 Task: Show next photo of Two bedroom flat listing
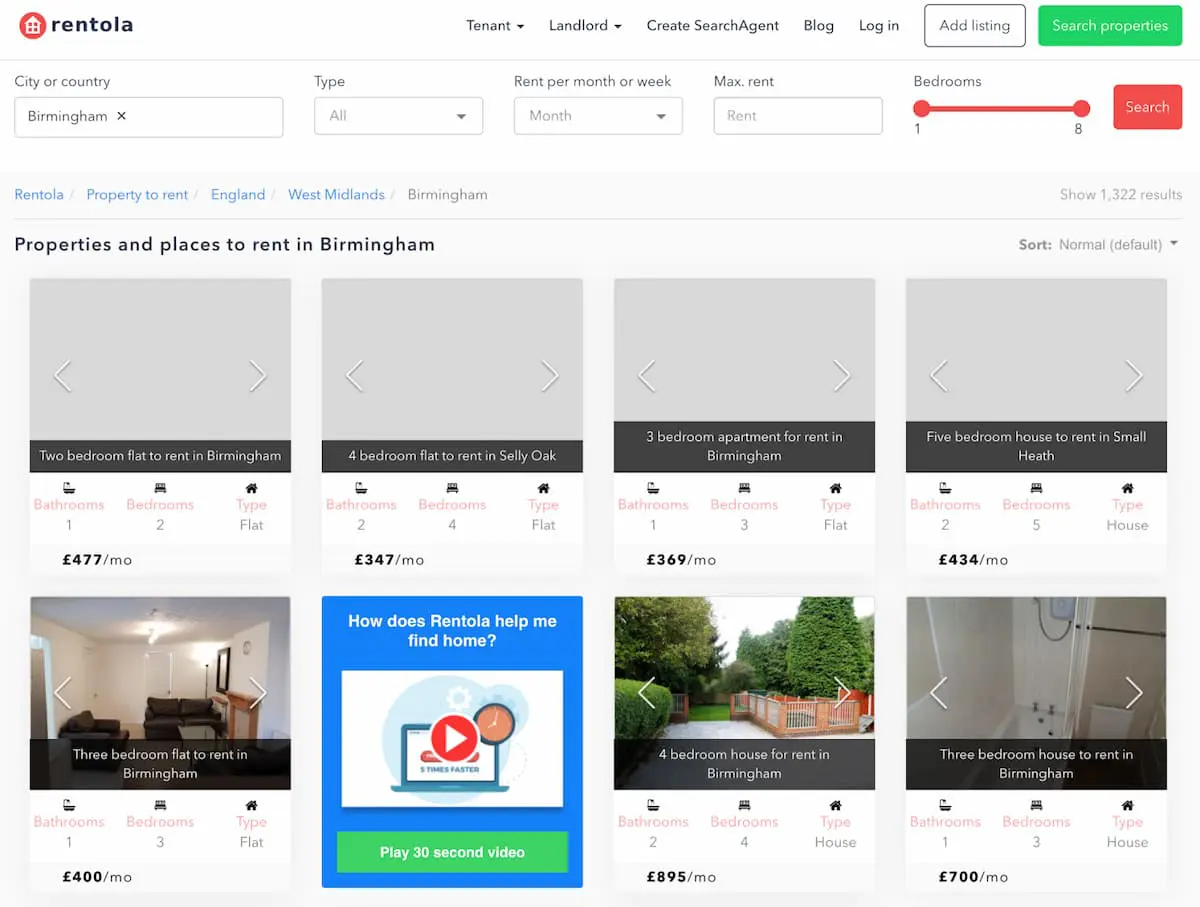[x=258, y=376]
